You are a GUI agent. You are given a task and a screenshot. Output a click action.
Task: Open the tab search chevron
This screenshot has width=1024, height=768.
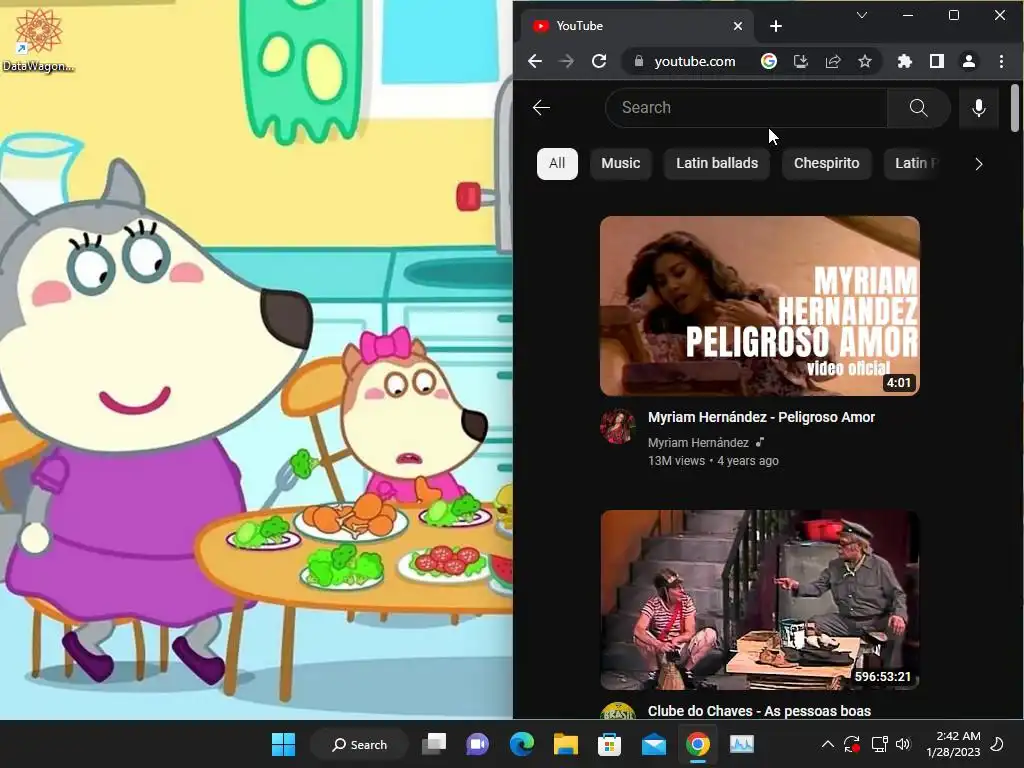point(861,15)
